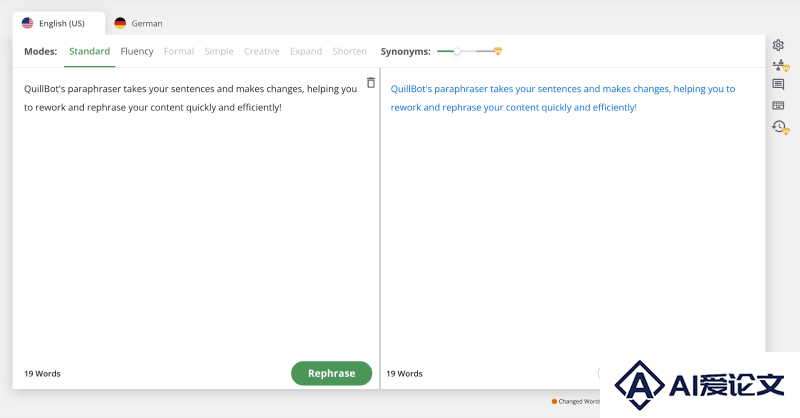Image resolution: width=800 pixels, height=418 pixels.
Task: Select the Shorten mode
Action: 349,51
